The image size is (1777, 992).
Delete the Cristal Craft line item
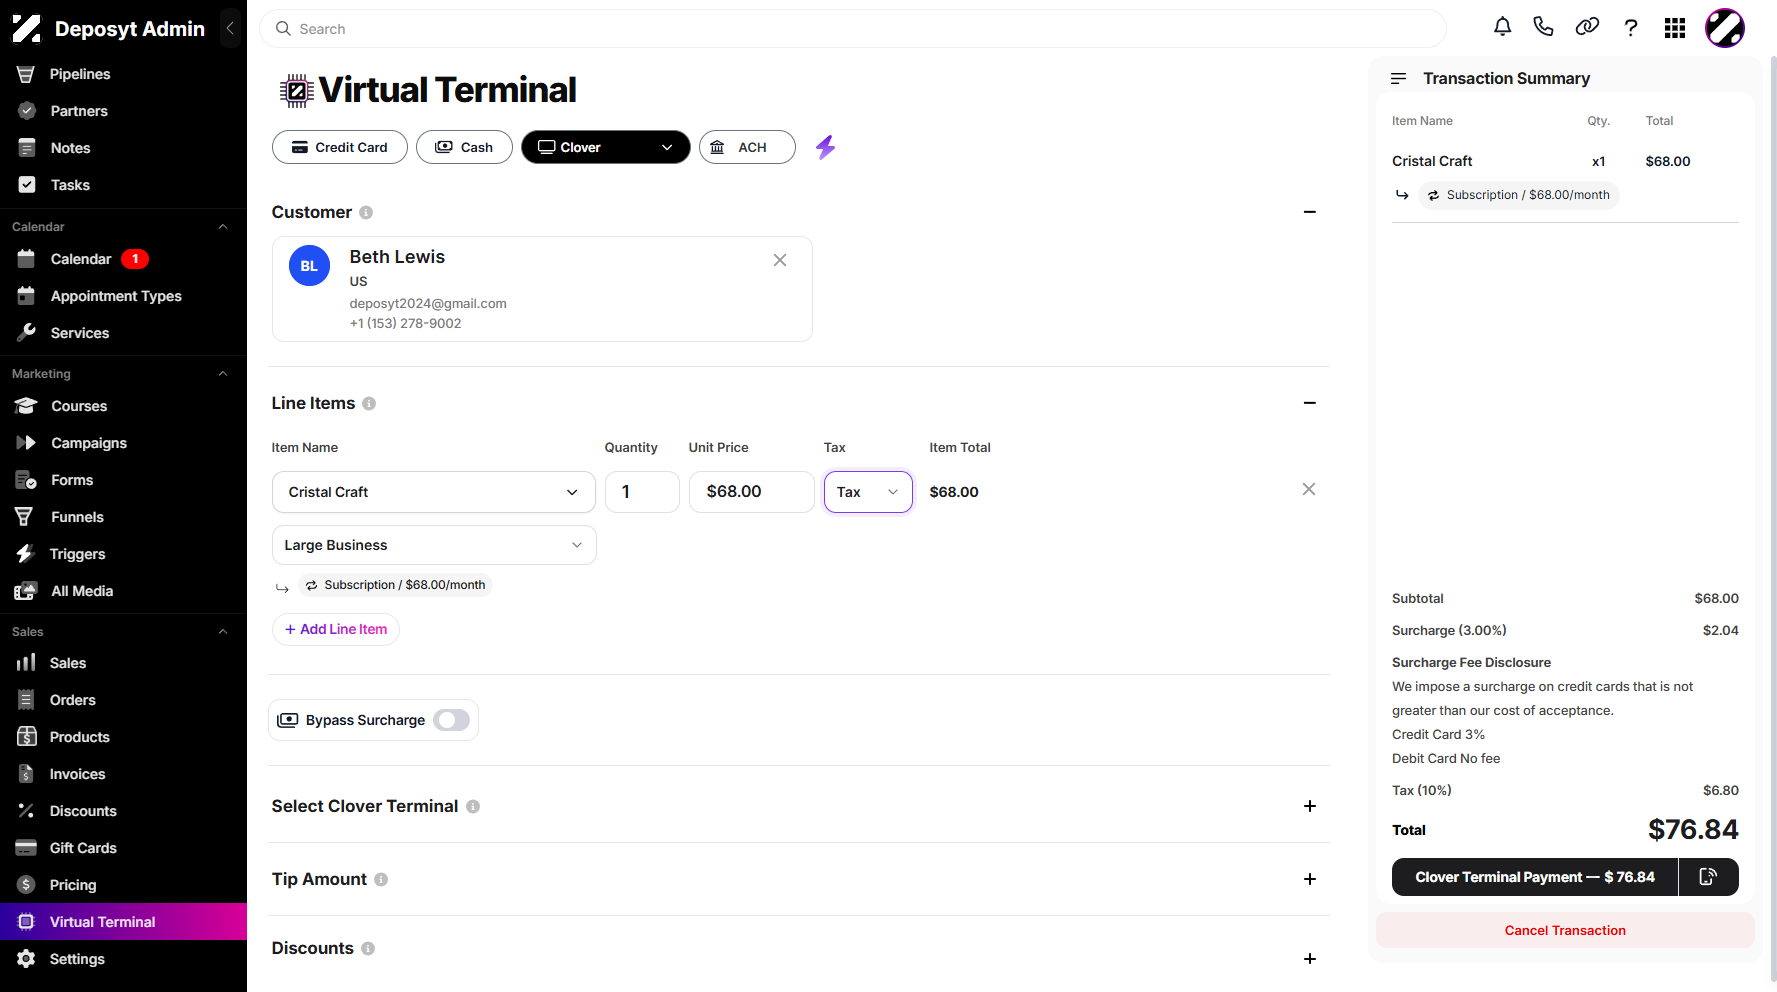tap(1309, 489)
